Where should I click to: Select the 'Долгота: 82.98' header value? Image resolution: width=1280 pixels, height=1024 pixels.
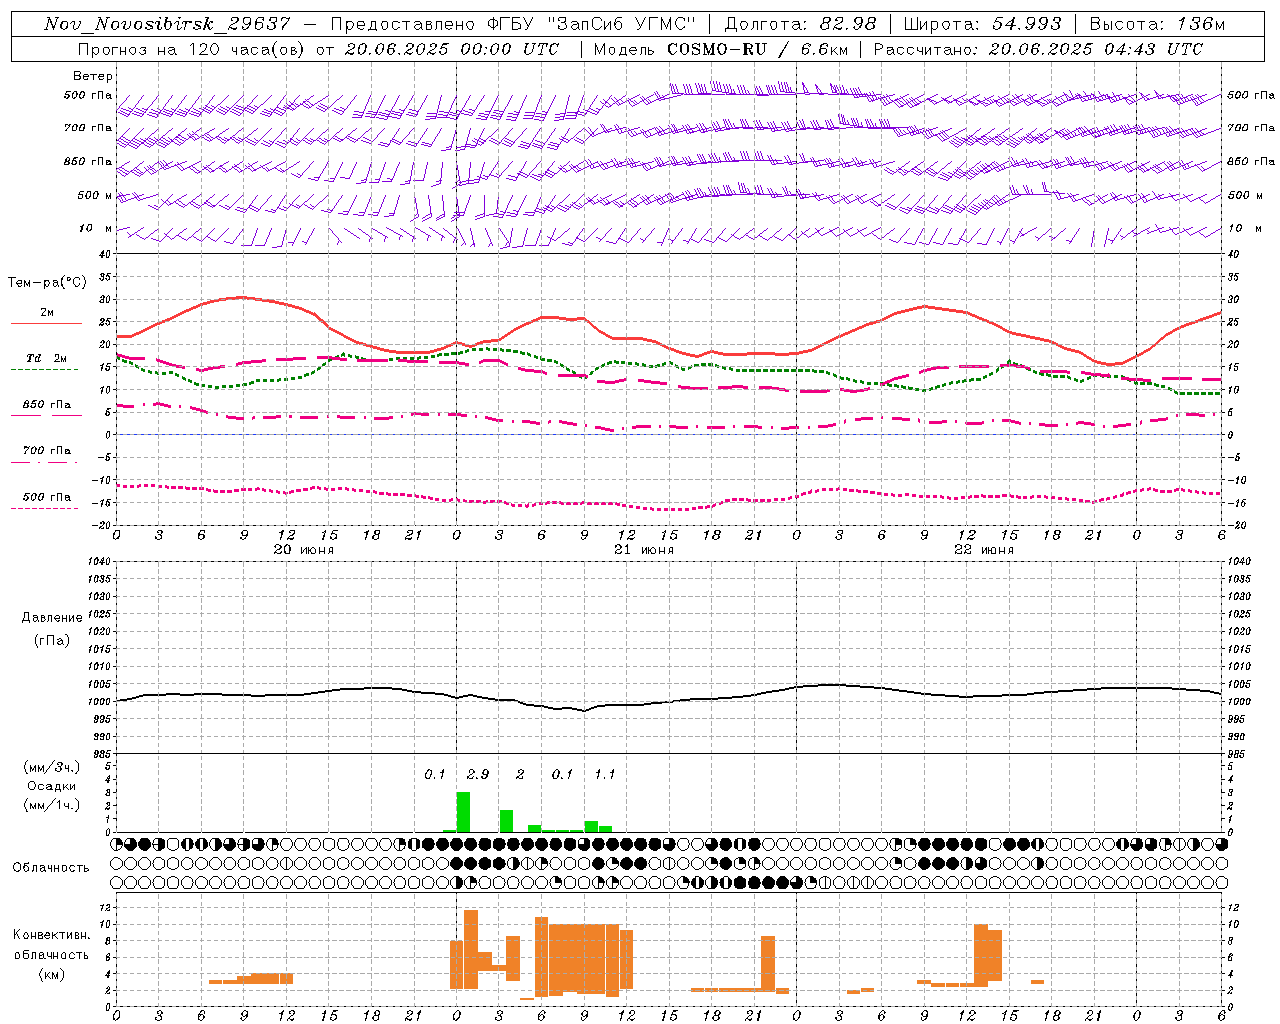pos(800,24)
